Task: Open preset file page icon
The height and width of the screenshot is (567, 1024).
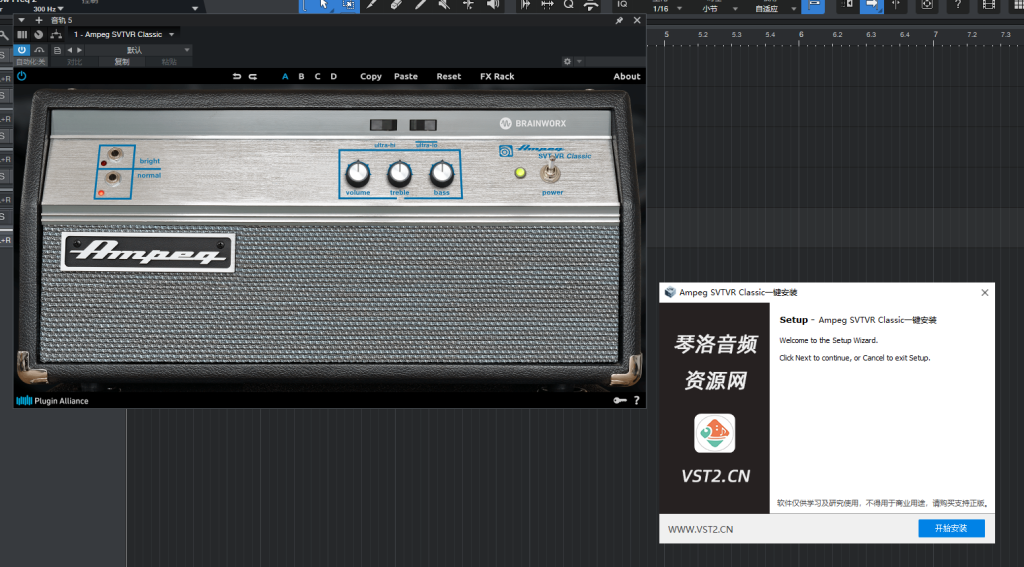Action: [57, 50]
